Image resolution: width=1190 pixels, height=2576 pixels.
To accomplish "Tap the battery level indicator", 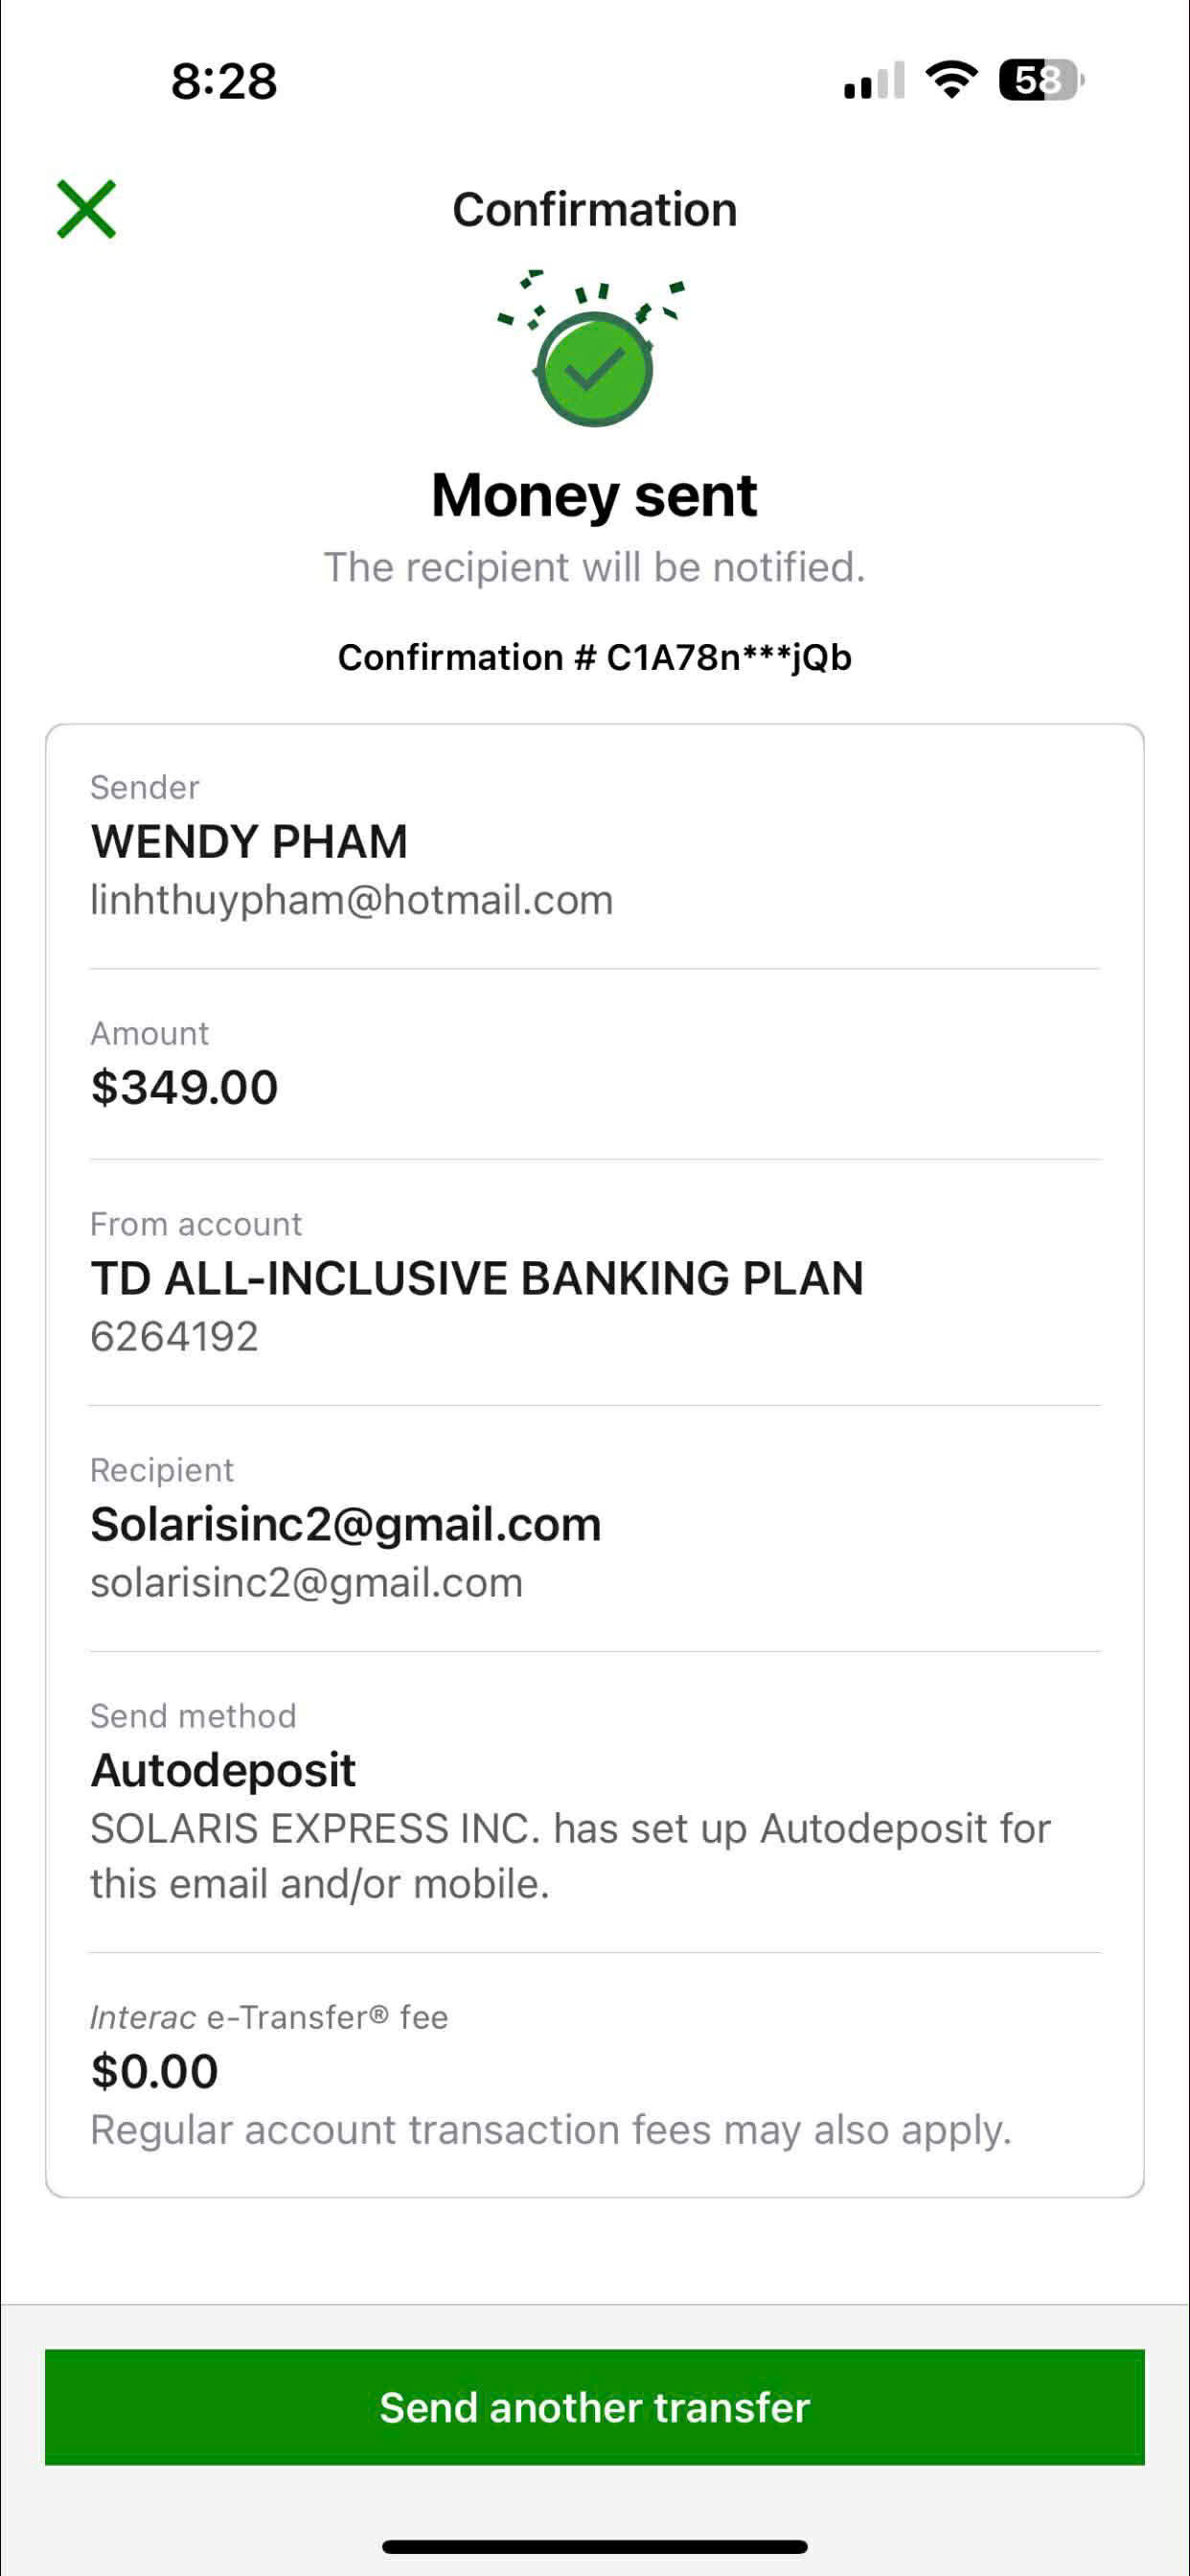I will point(1040,80).
